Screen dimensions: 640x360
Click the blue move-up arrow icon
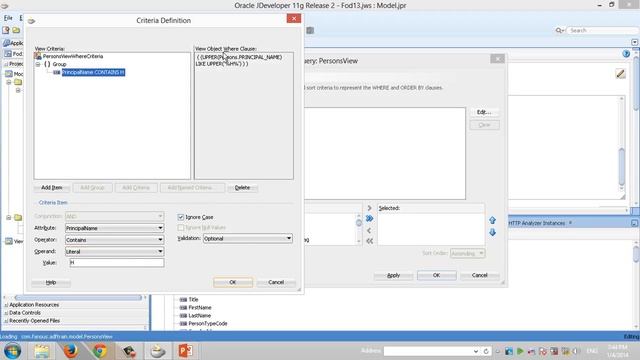[493, 220]
